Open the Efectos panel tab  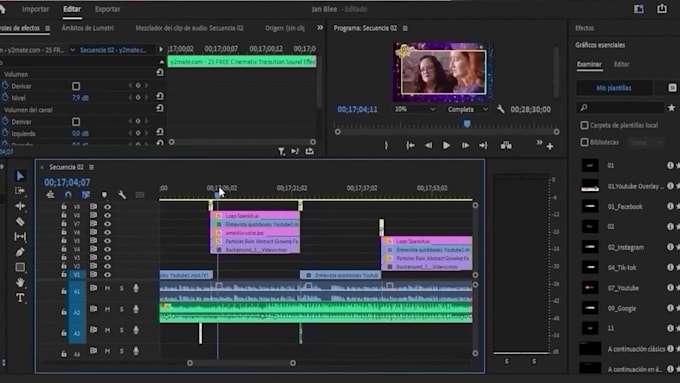(585, 28)
